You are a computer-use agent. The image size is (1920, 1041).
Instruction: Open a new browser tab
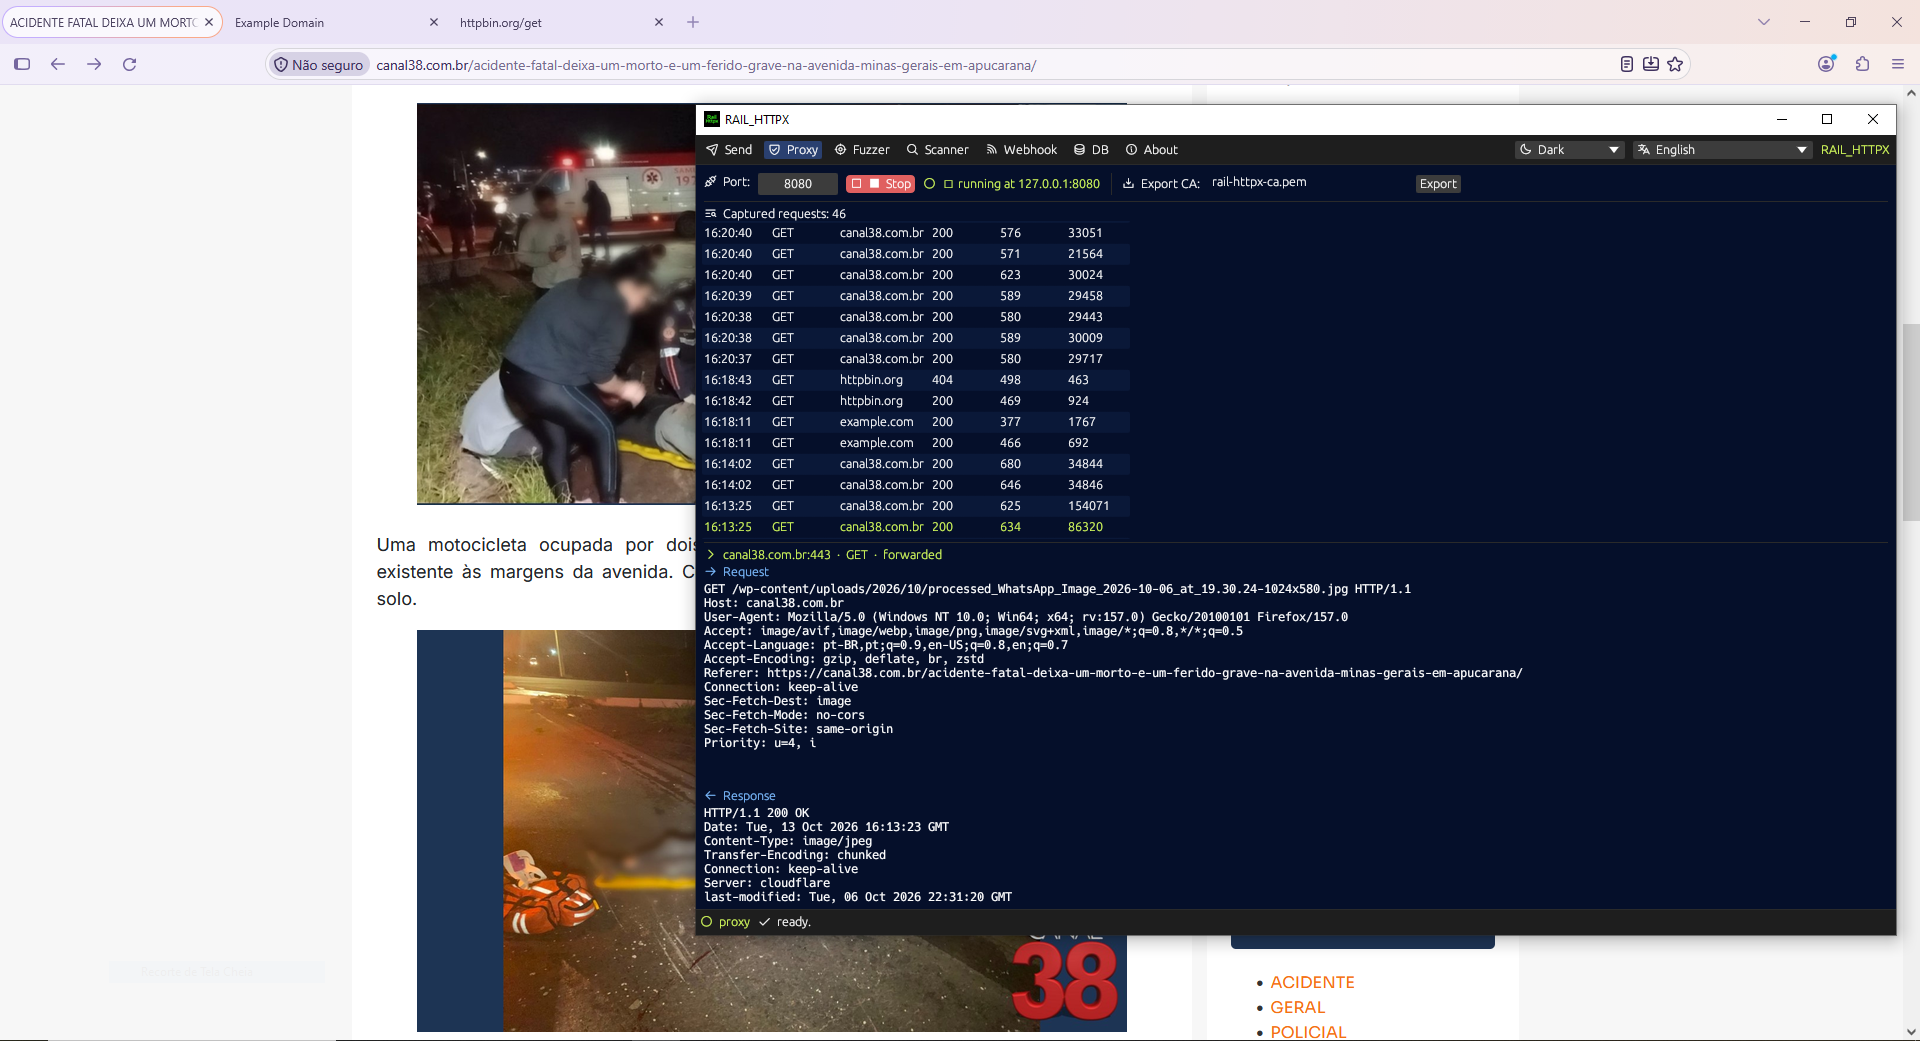point(693,22)
